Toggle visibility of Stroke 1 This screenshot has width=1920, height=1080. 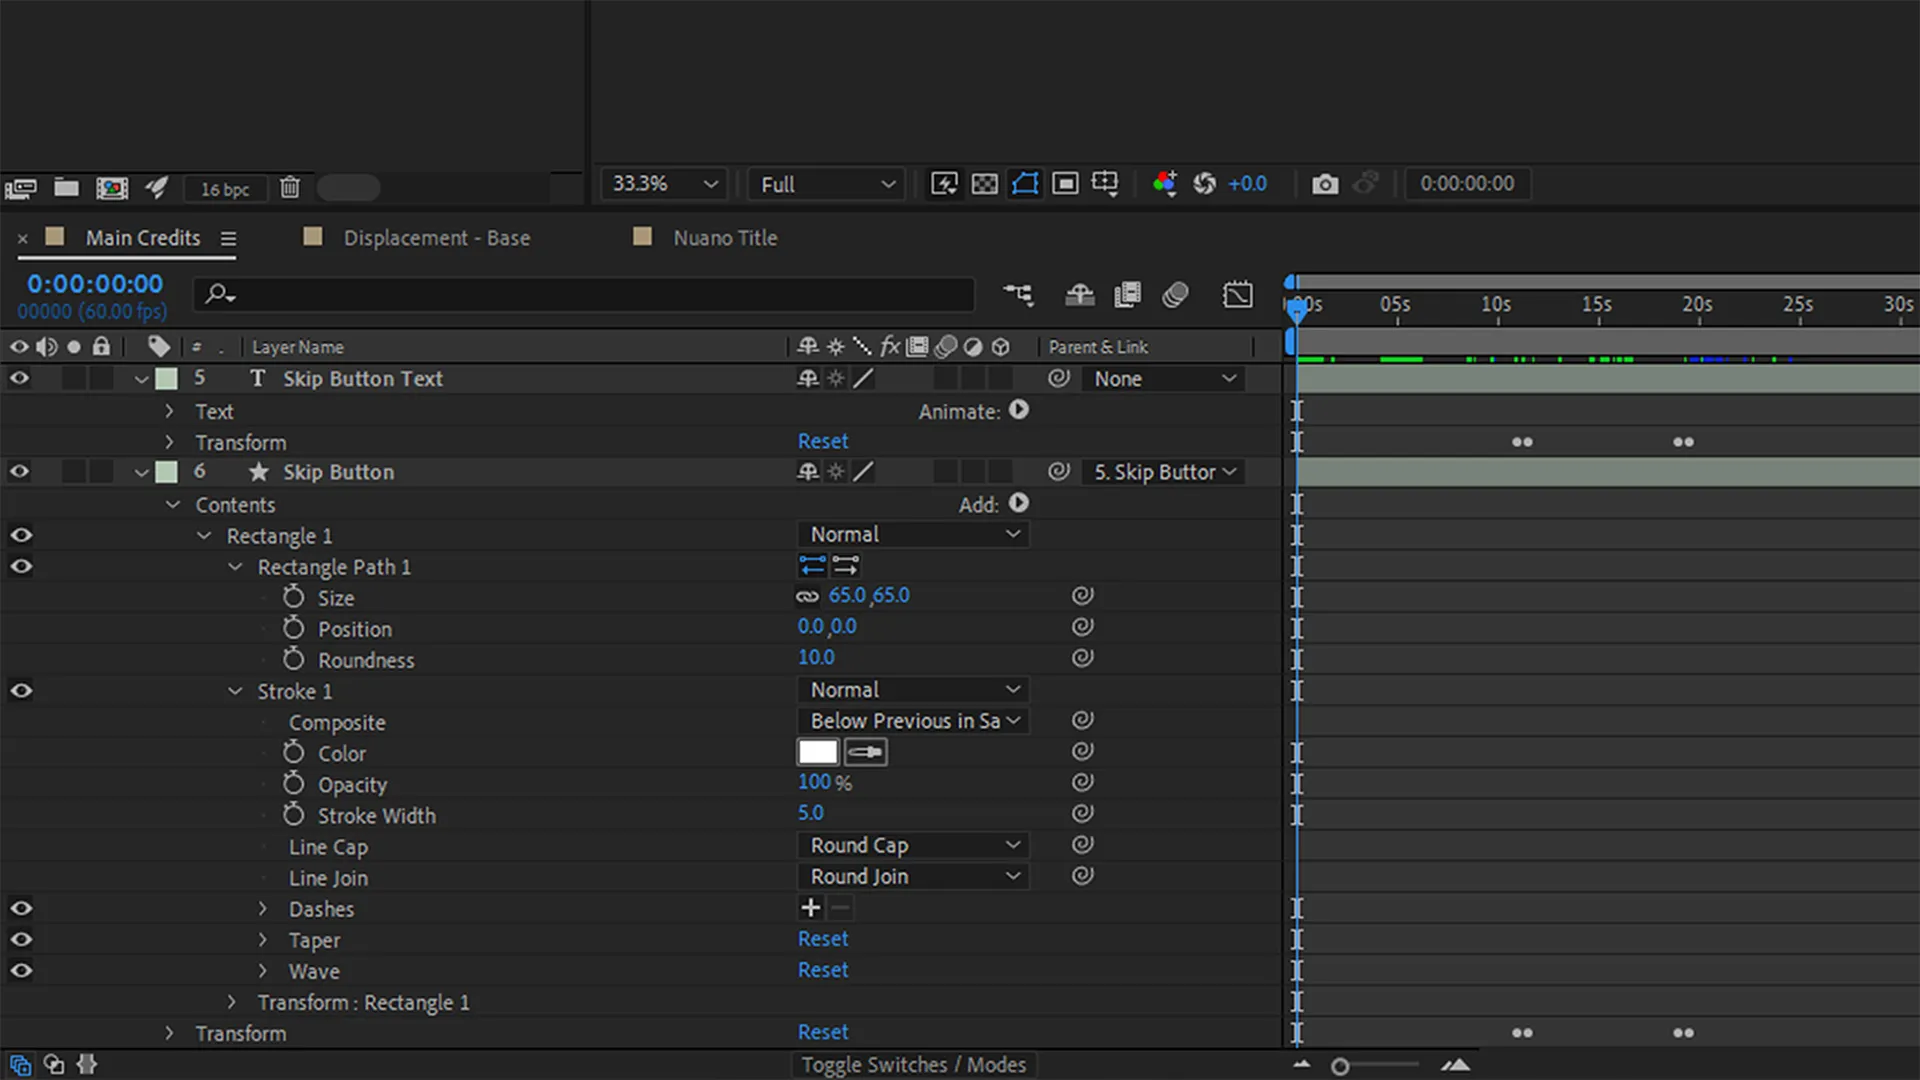21,691
